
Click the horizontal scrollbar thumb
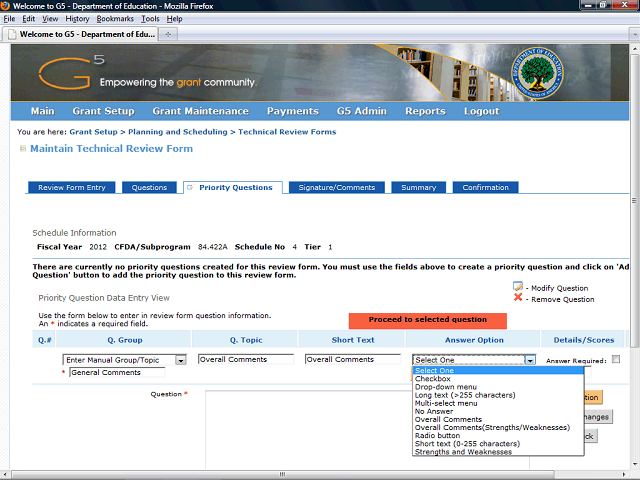(282, 474)
